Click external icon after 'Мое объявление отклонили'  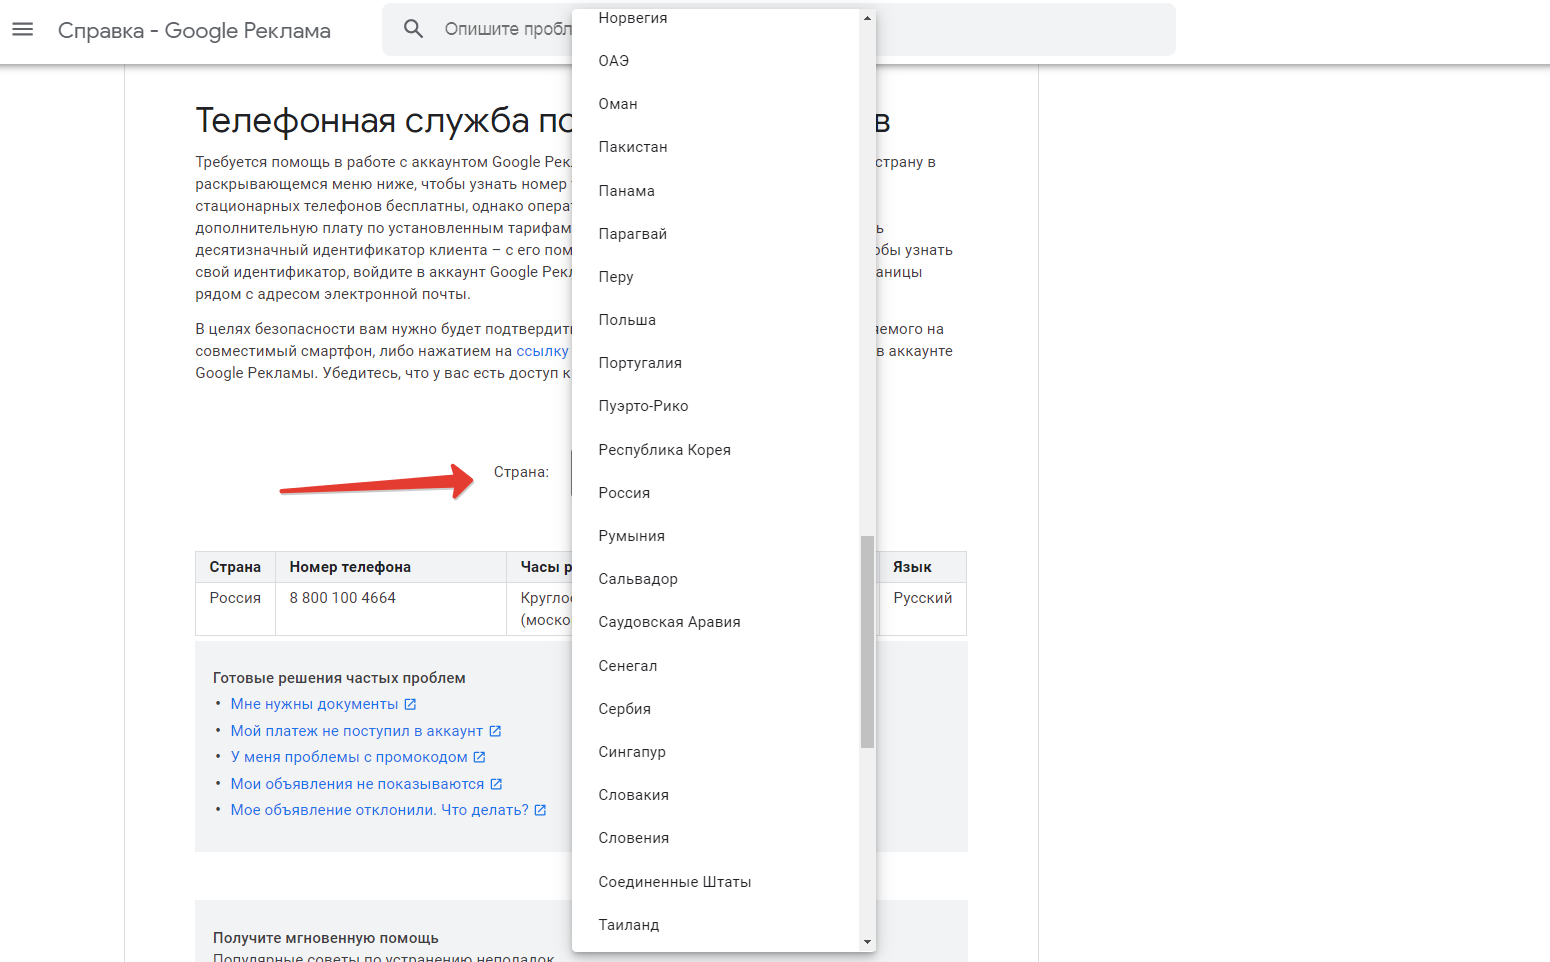coord(540,810)
